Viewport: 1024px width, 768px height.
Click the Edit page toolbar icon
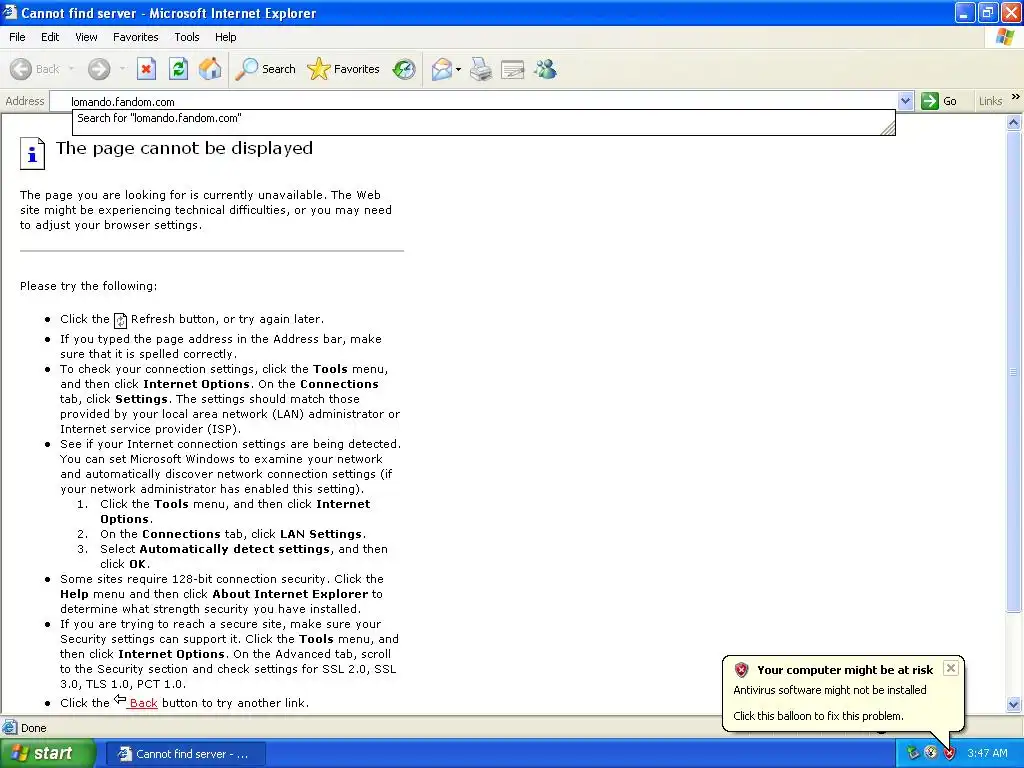pos(513,69)
